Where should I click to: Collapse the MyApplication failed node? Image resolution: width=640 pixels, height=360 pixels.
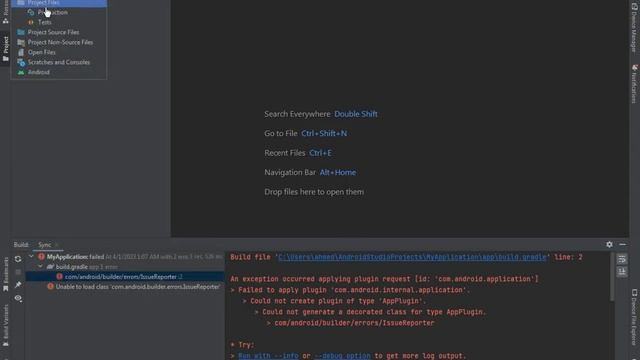pyautogui.click(x=31, y=256)
